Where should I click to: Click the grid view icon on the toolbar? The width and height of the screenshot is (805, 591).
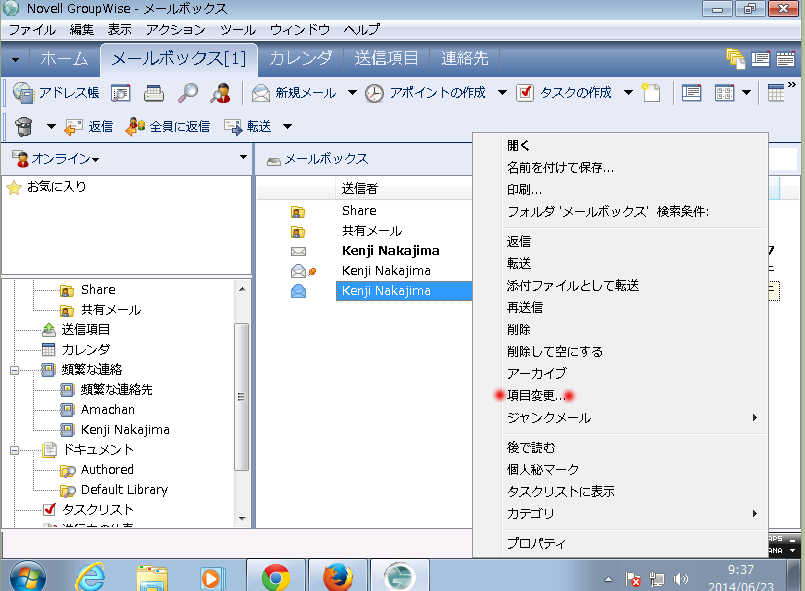click(x=724, y=93)
